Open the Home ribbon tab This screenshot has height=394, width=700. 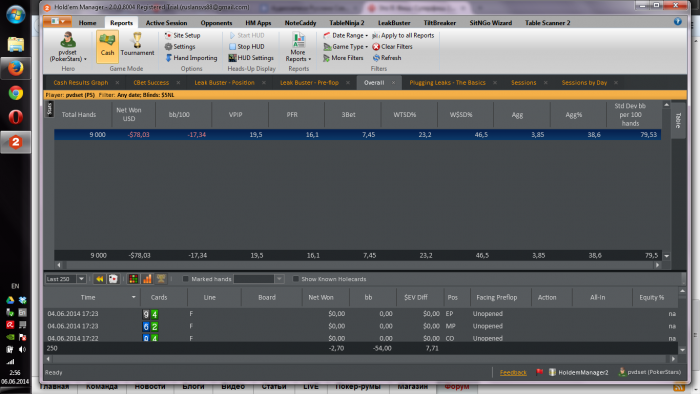click(87, 23)
